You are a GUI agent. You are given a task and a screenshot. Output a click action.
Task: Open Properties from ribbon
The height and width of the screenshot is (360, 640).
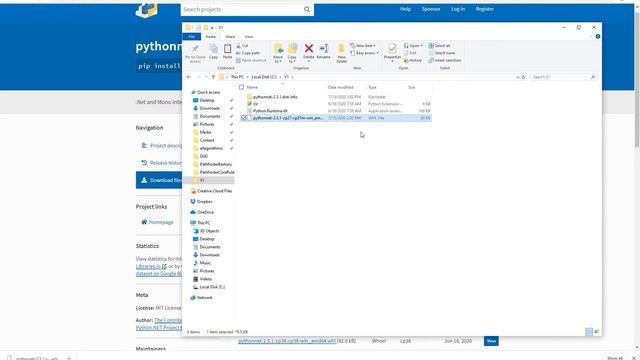coord(392,53)
